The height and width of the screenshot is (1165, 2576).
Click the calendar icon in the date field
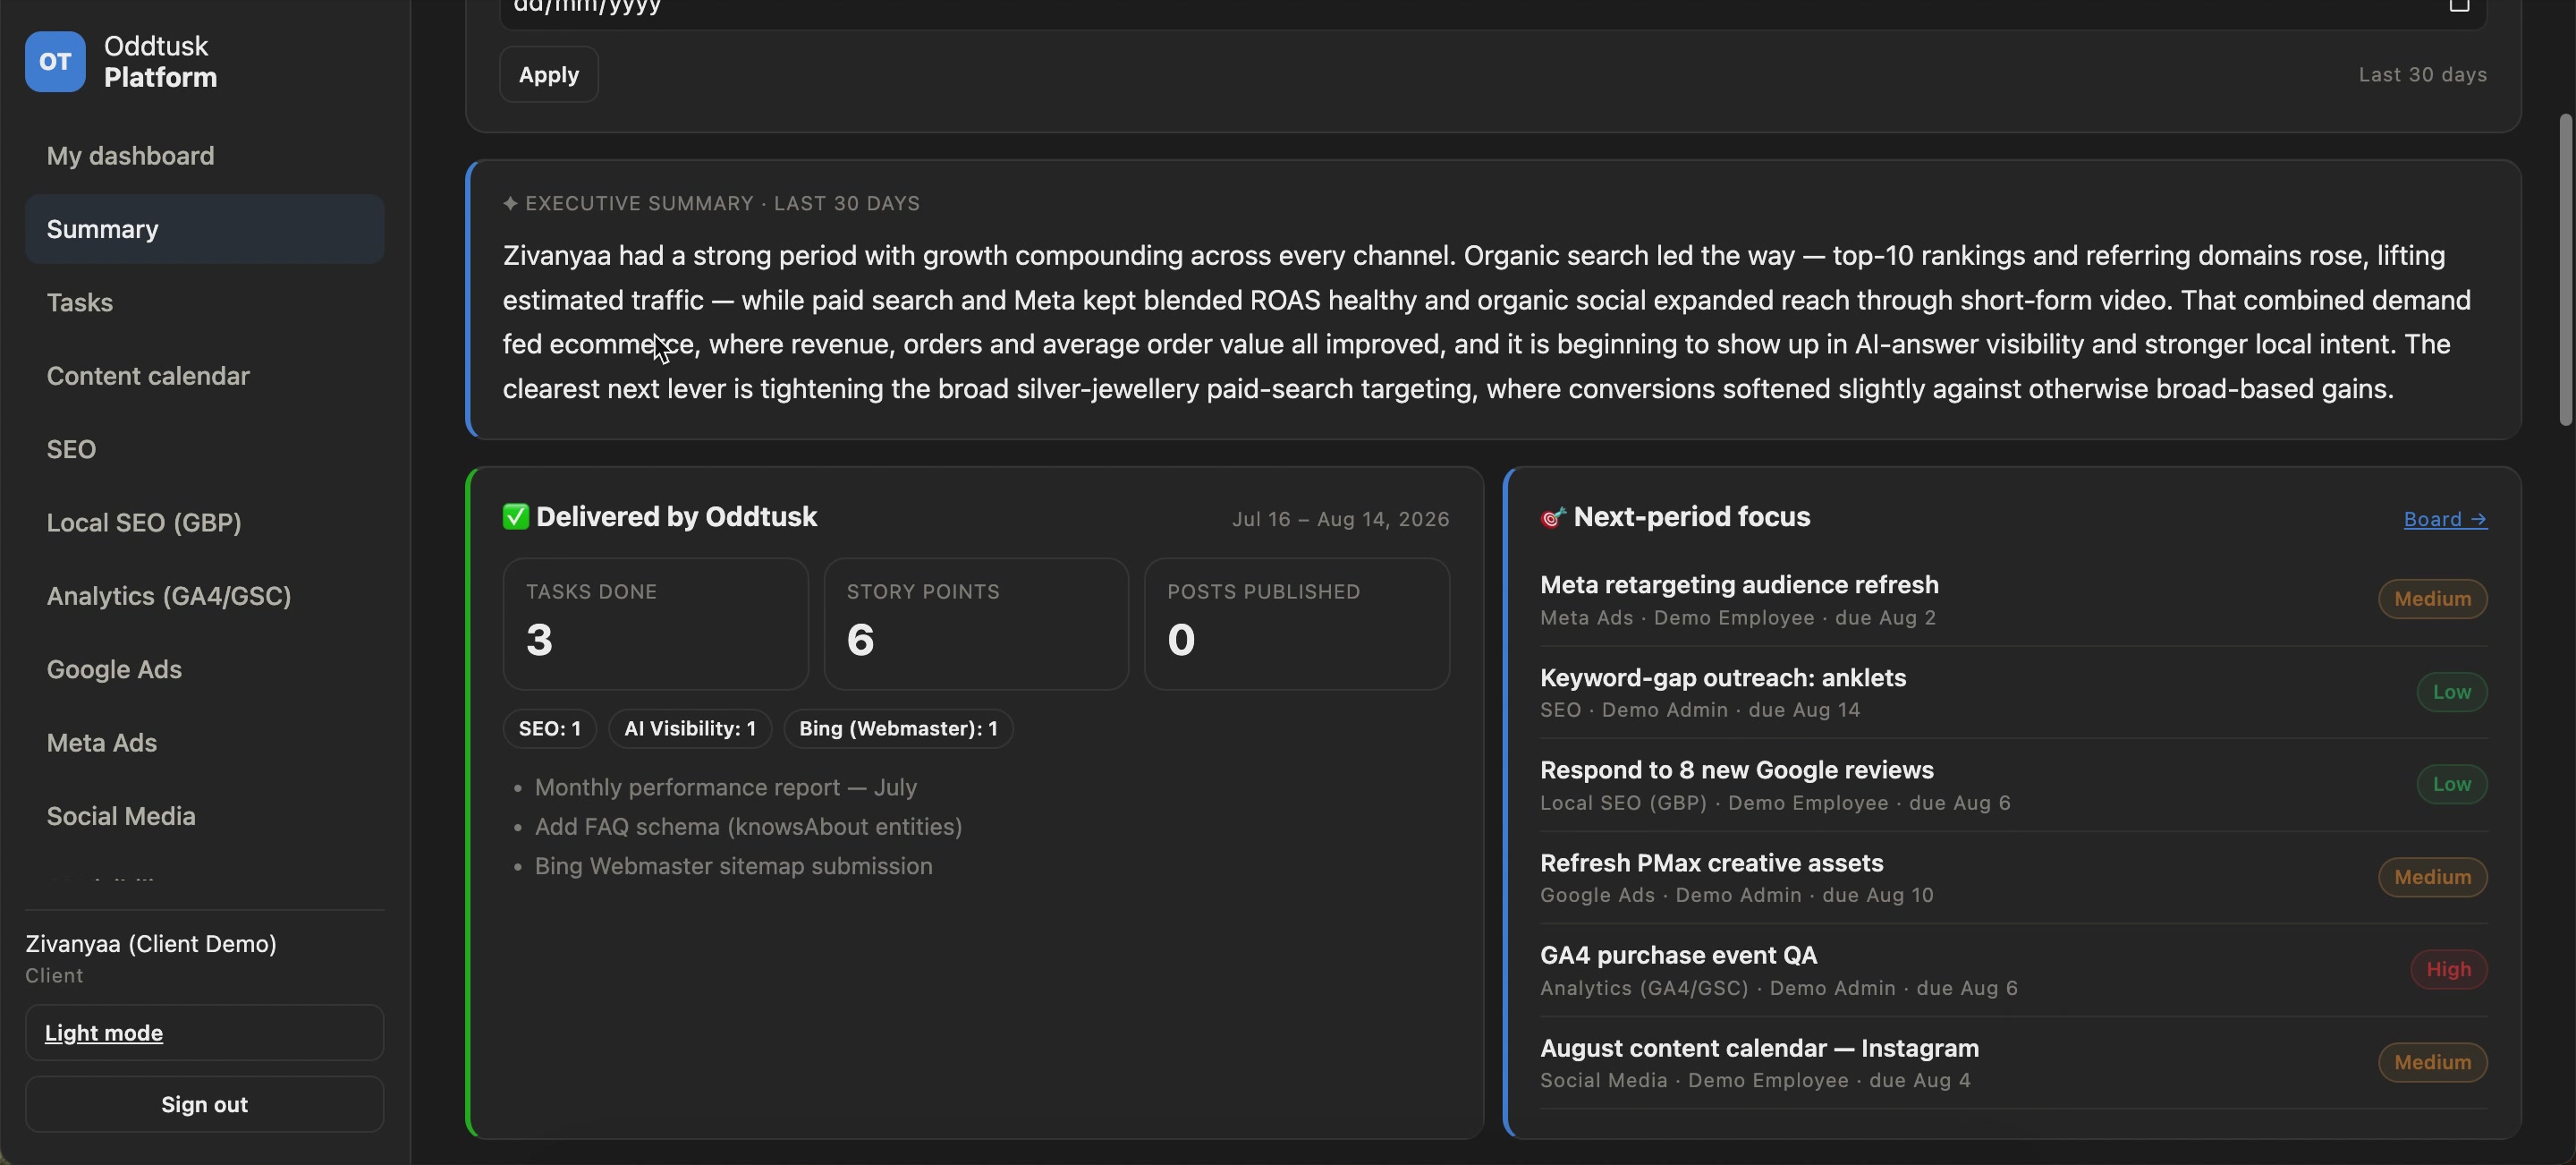2459,6
